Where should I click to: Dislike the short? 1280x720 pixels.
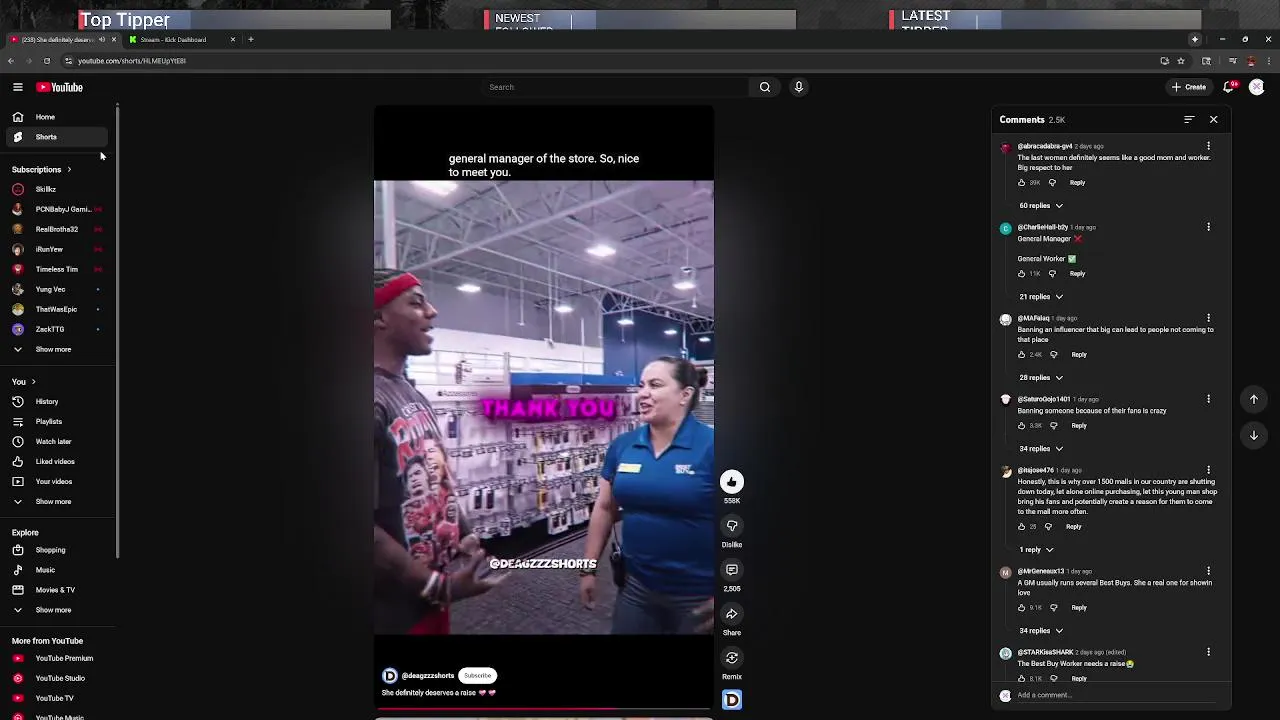coord(732,526)
